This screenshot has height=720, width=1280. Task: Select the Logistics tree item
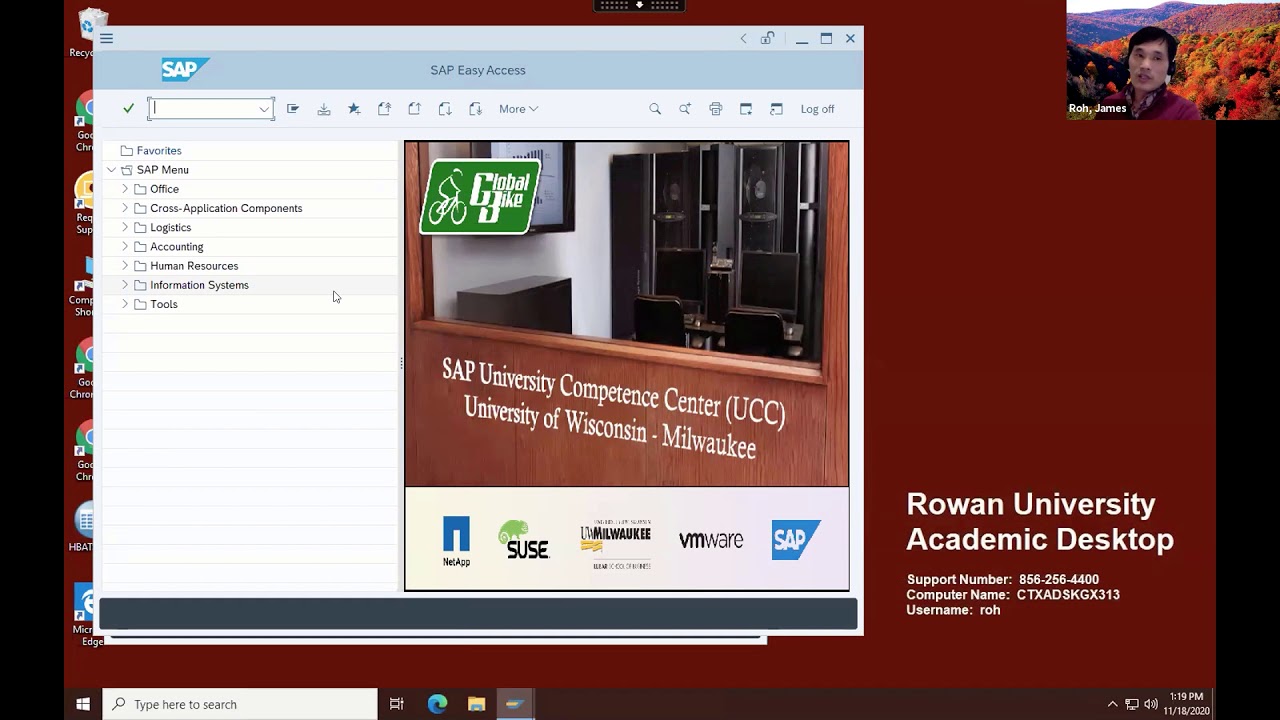pos(170,227)
